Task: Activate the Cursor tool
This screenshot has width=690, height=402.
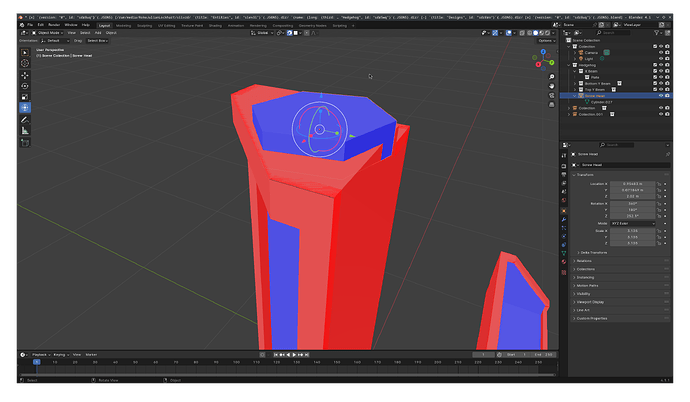Action: [25, 63]
